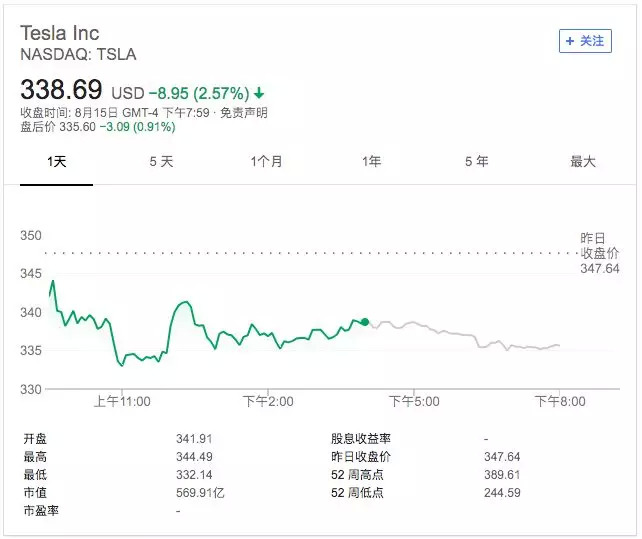The width and height of the screenshot is (642, 539).
Task: Click the "关注" follow button
Action: coord(585,41)
